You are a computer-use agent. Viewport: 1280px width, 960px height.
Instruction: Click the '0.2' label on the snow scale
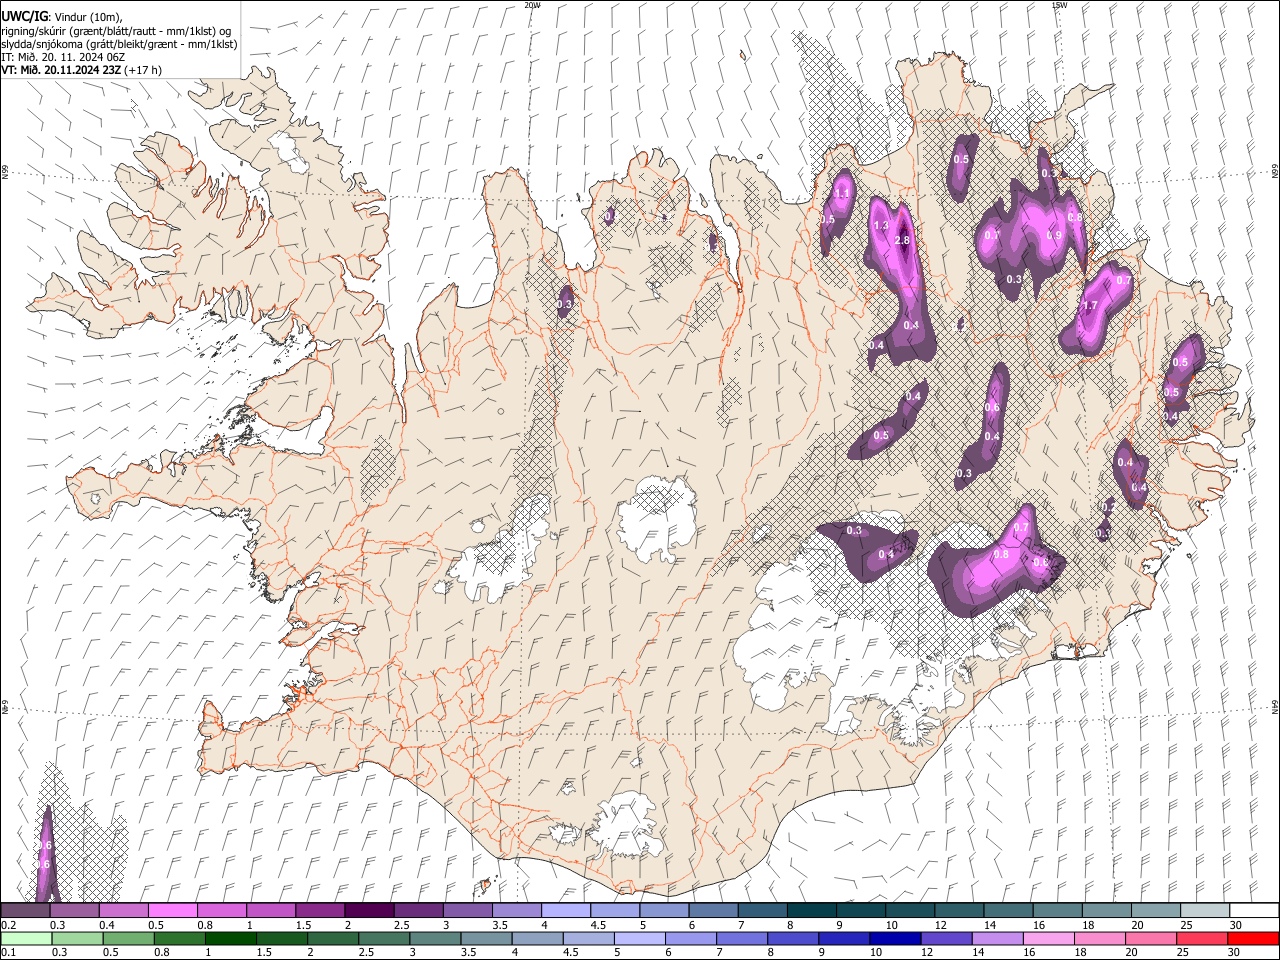pyautogui.click(x=8, y=925)
